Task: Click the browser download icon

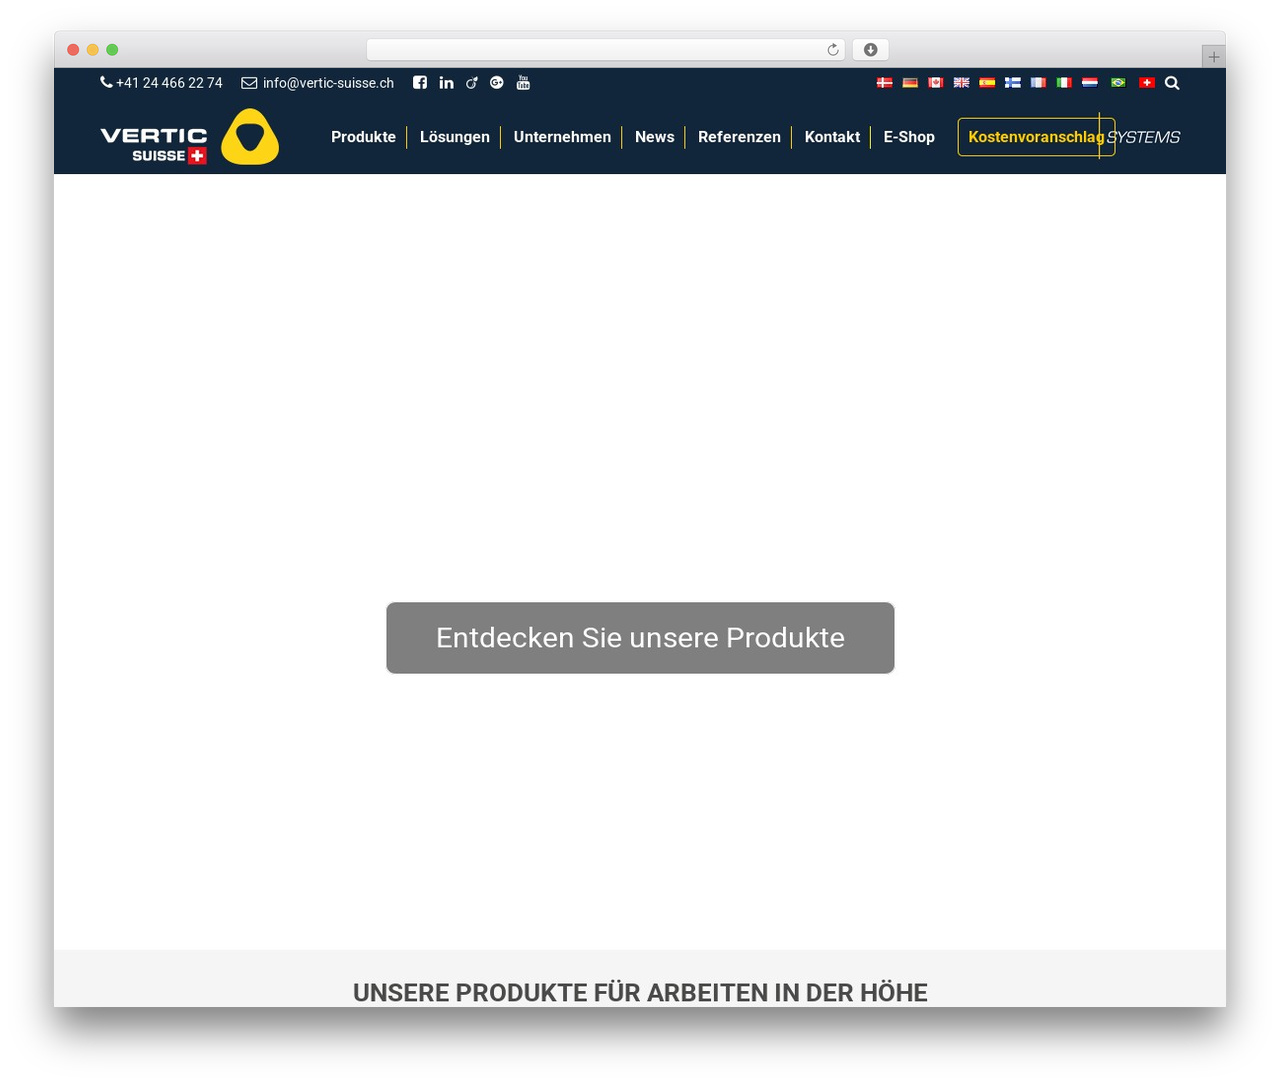Action: click(871, 50)
